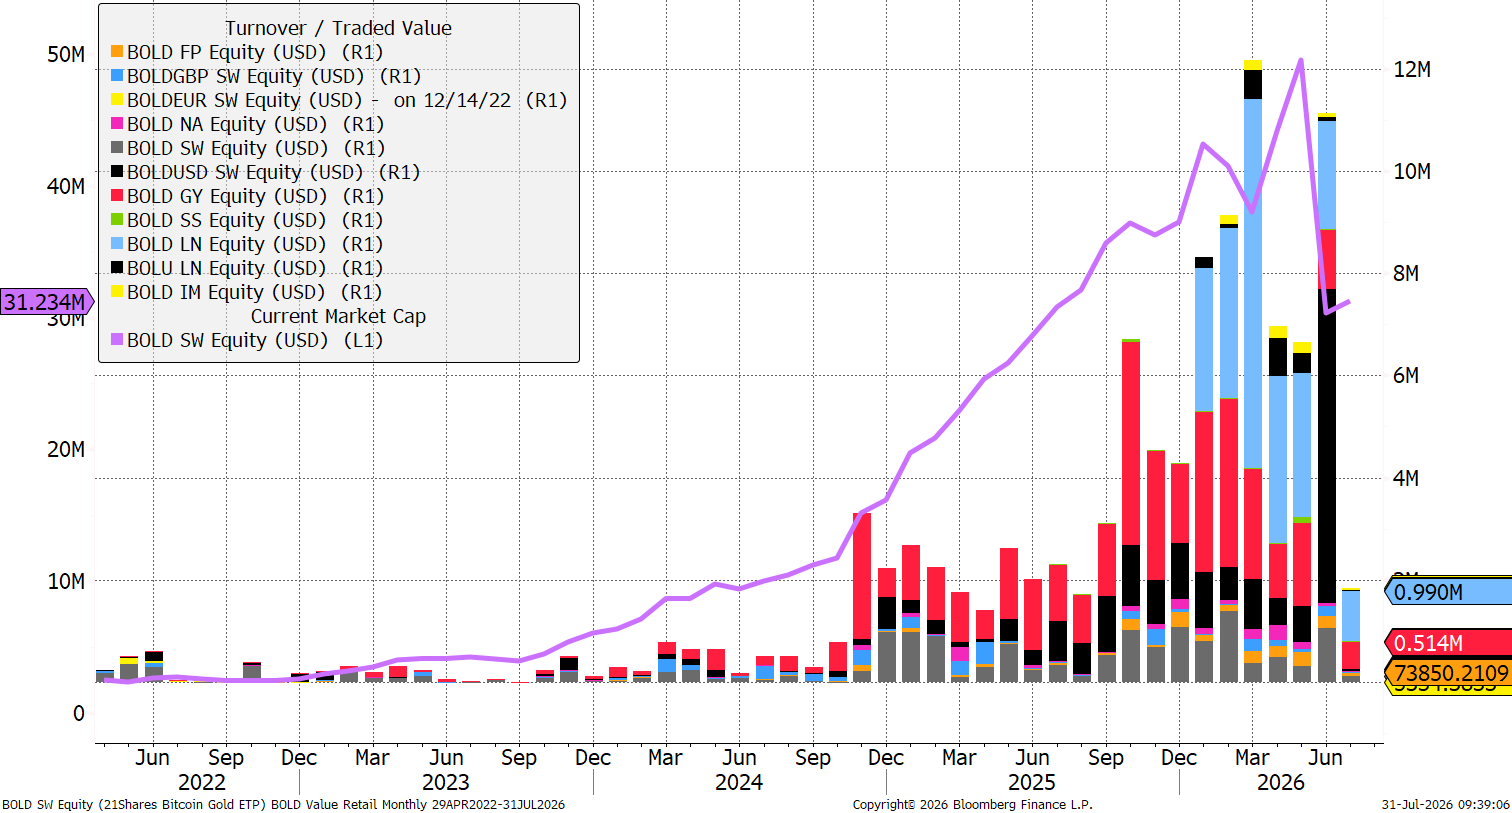The width and height of the screenshot is (1512, 813).
Task: Click the 12M right axis label
Action: [x=1412, y=69]
